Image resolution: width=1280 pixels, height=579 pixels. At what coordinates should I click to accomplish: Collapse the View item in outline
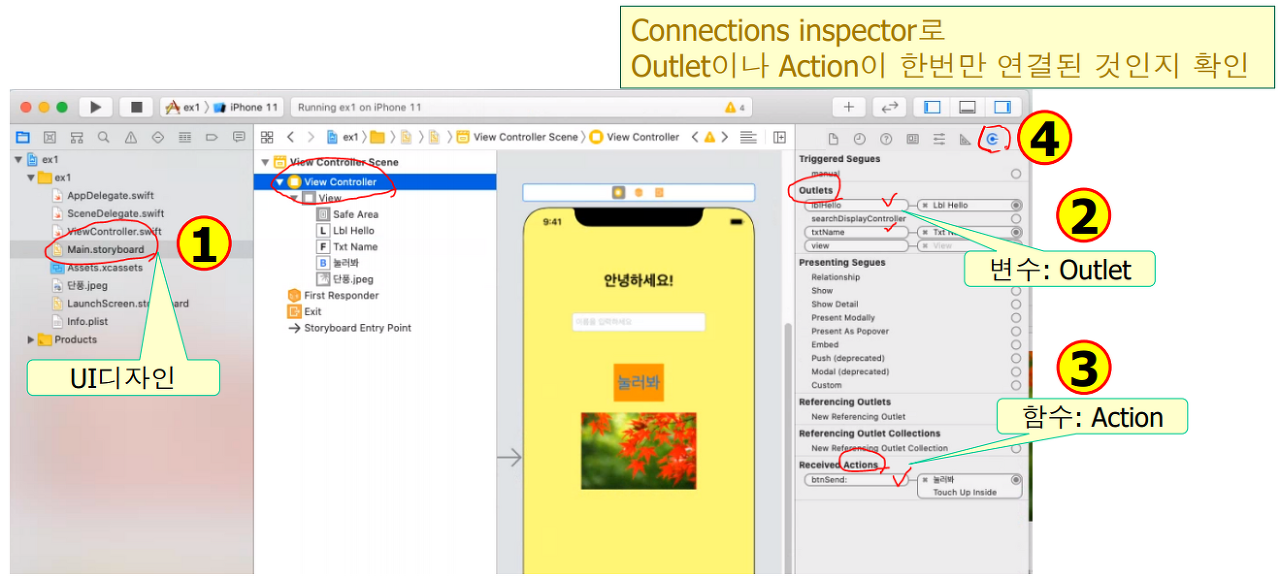click(295, 198)
